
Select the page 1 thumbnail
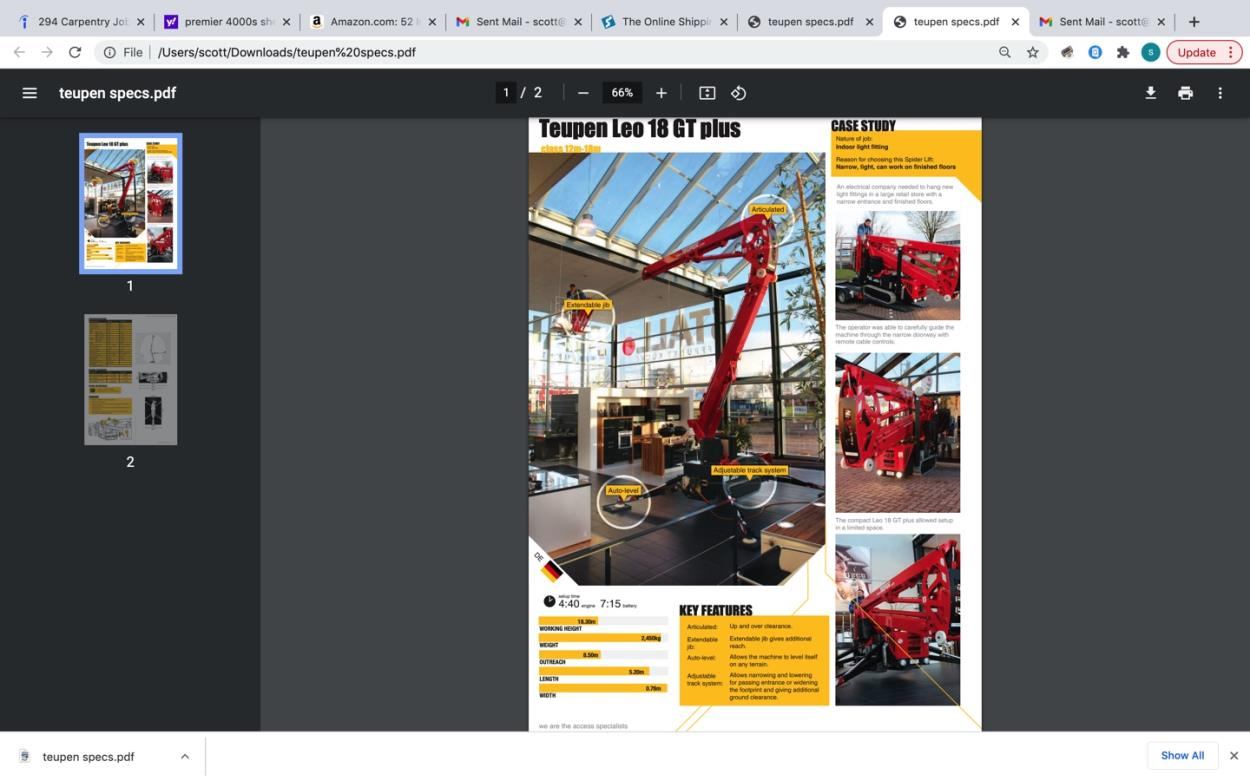[x=131, y=203]
